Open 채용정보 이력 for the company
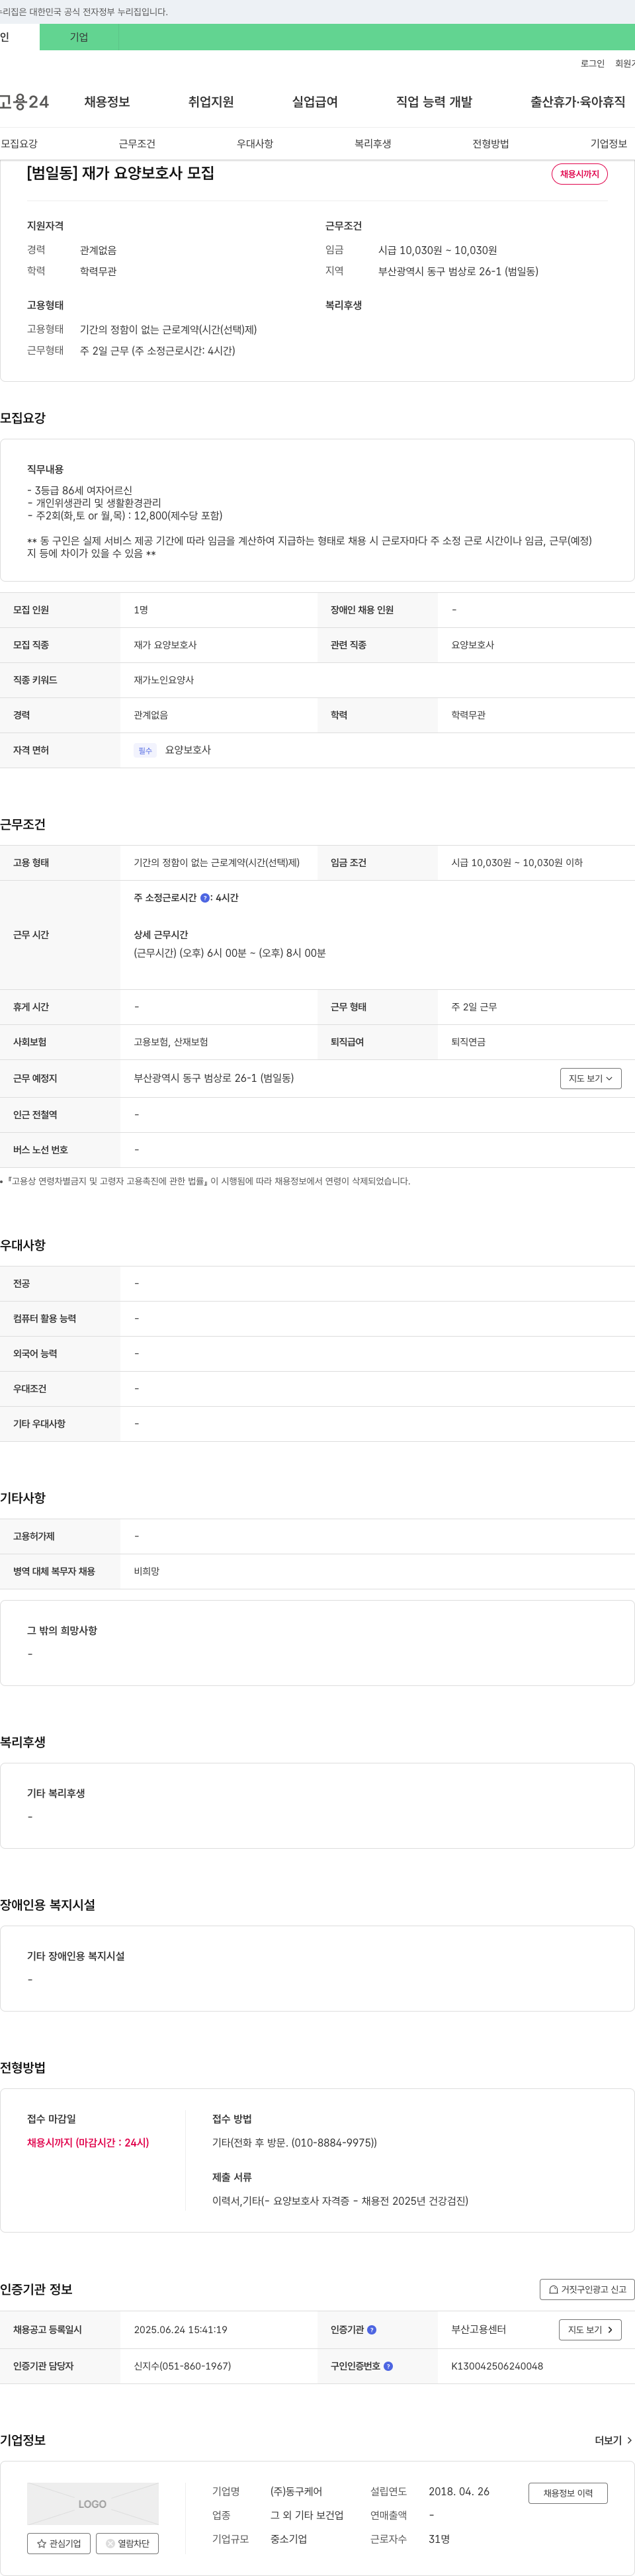The width and height of the screenshot is (635, 2576). tap(568, 2493)
